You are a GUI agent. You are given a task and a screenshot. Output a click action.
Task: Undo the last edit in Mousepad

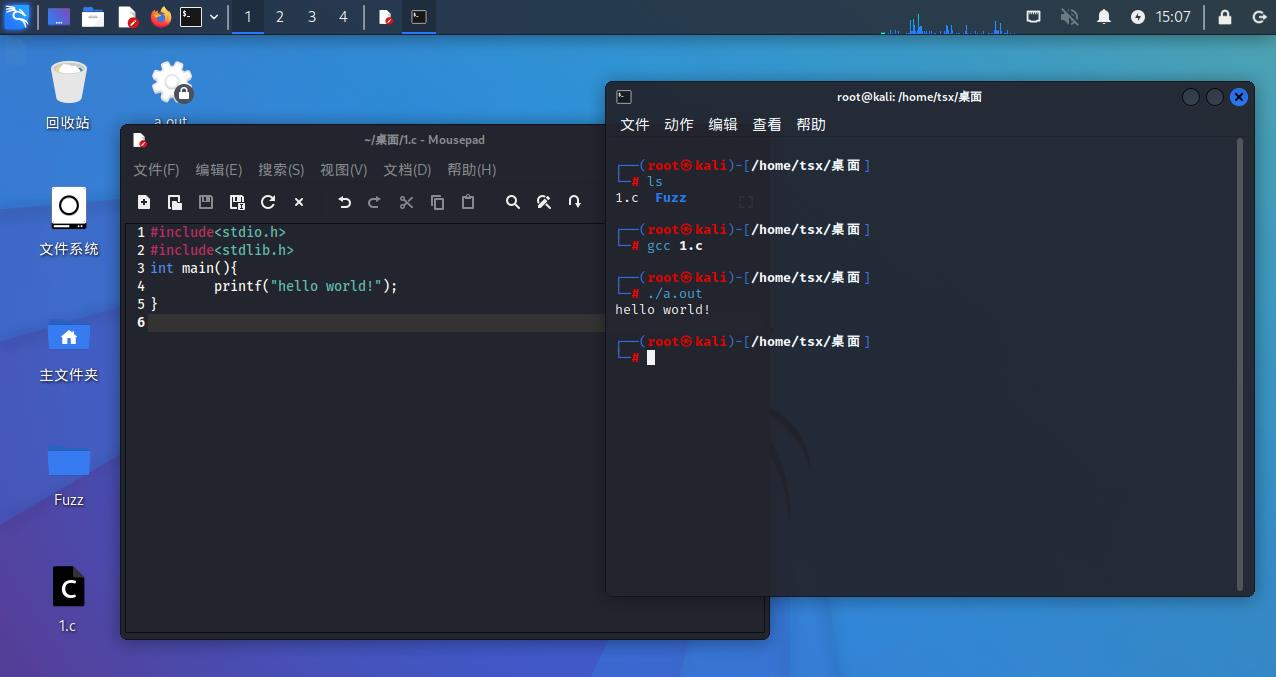tap(344, 202)
